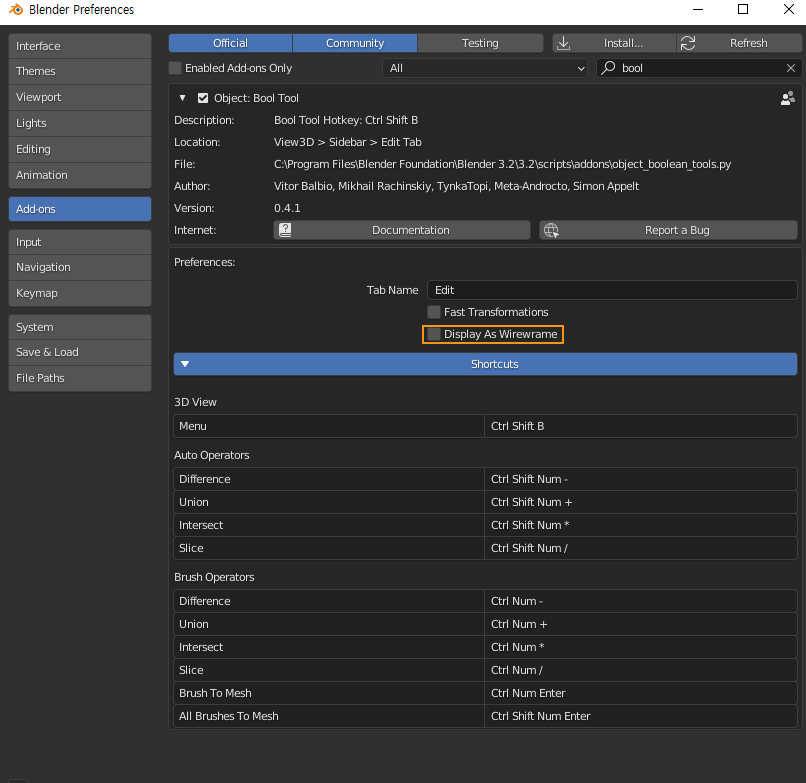Screen dimensions: 806x783
Task: Click 'Ctrl Num -' shortcut cell
Action: (641, 601)
